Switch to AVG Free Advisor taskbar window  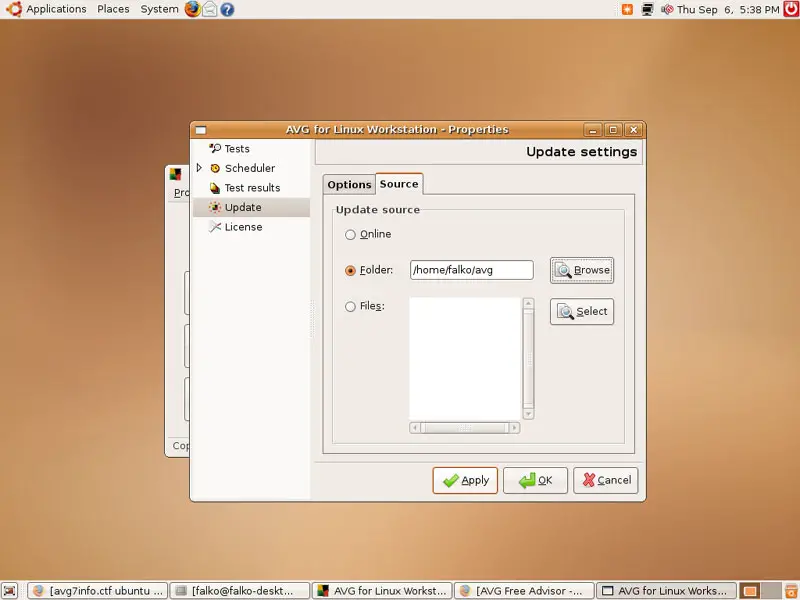click(x=524, y=591)
